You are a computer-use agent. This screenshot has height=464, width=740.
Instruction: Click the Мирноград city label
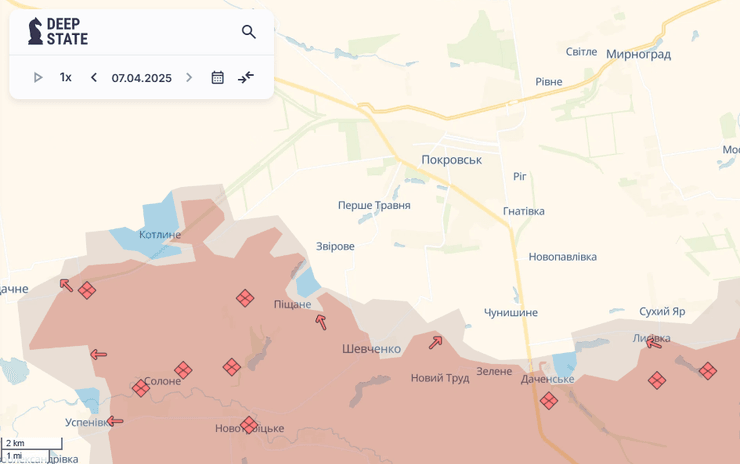tap(638, 54)
